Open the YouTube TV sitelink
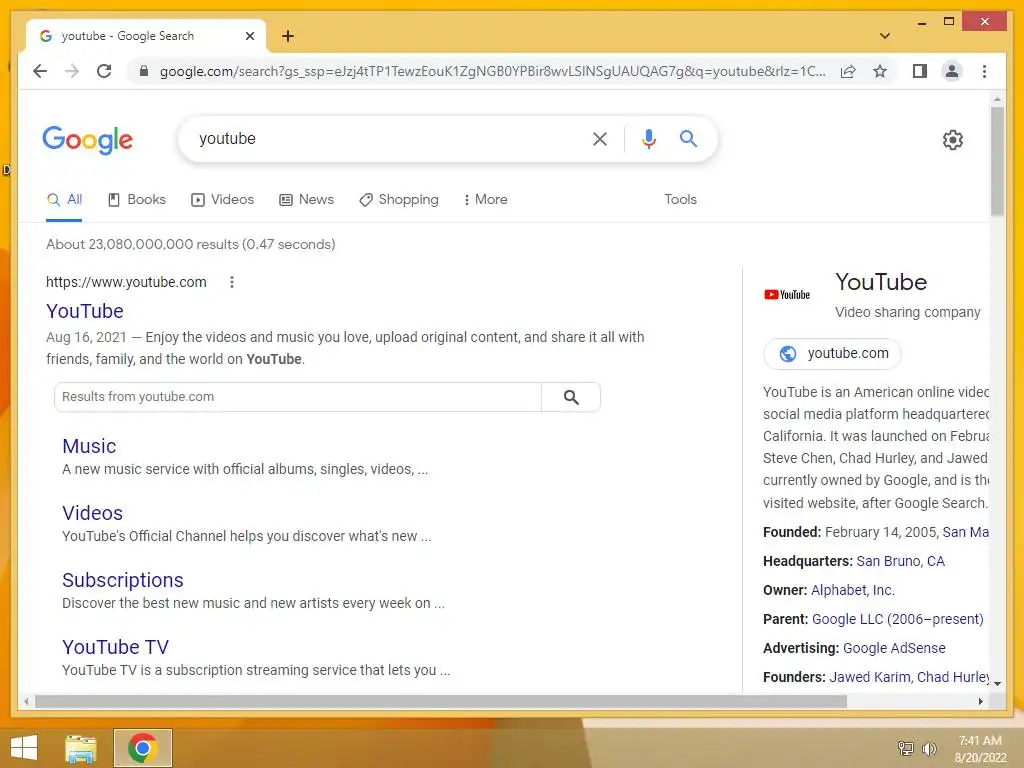 pyautogui.click(x=116, y=647)
